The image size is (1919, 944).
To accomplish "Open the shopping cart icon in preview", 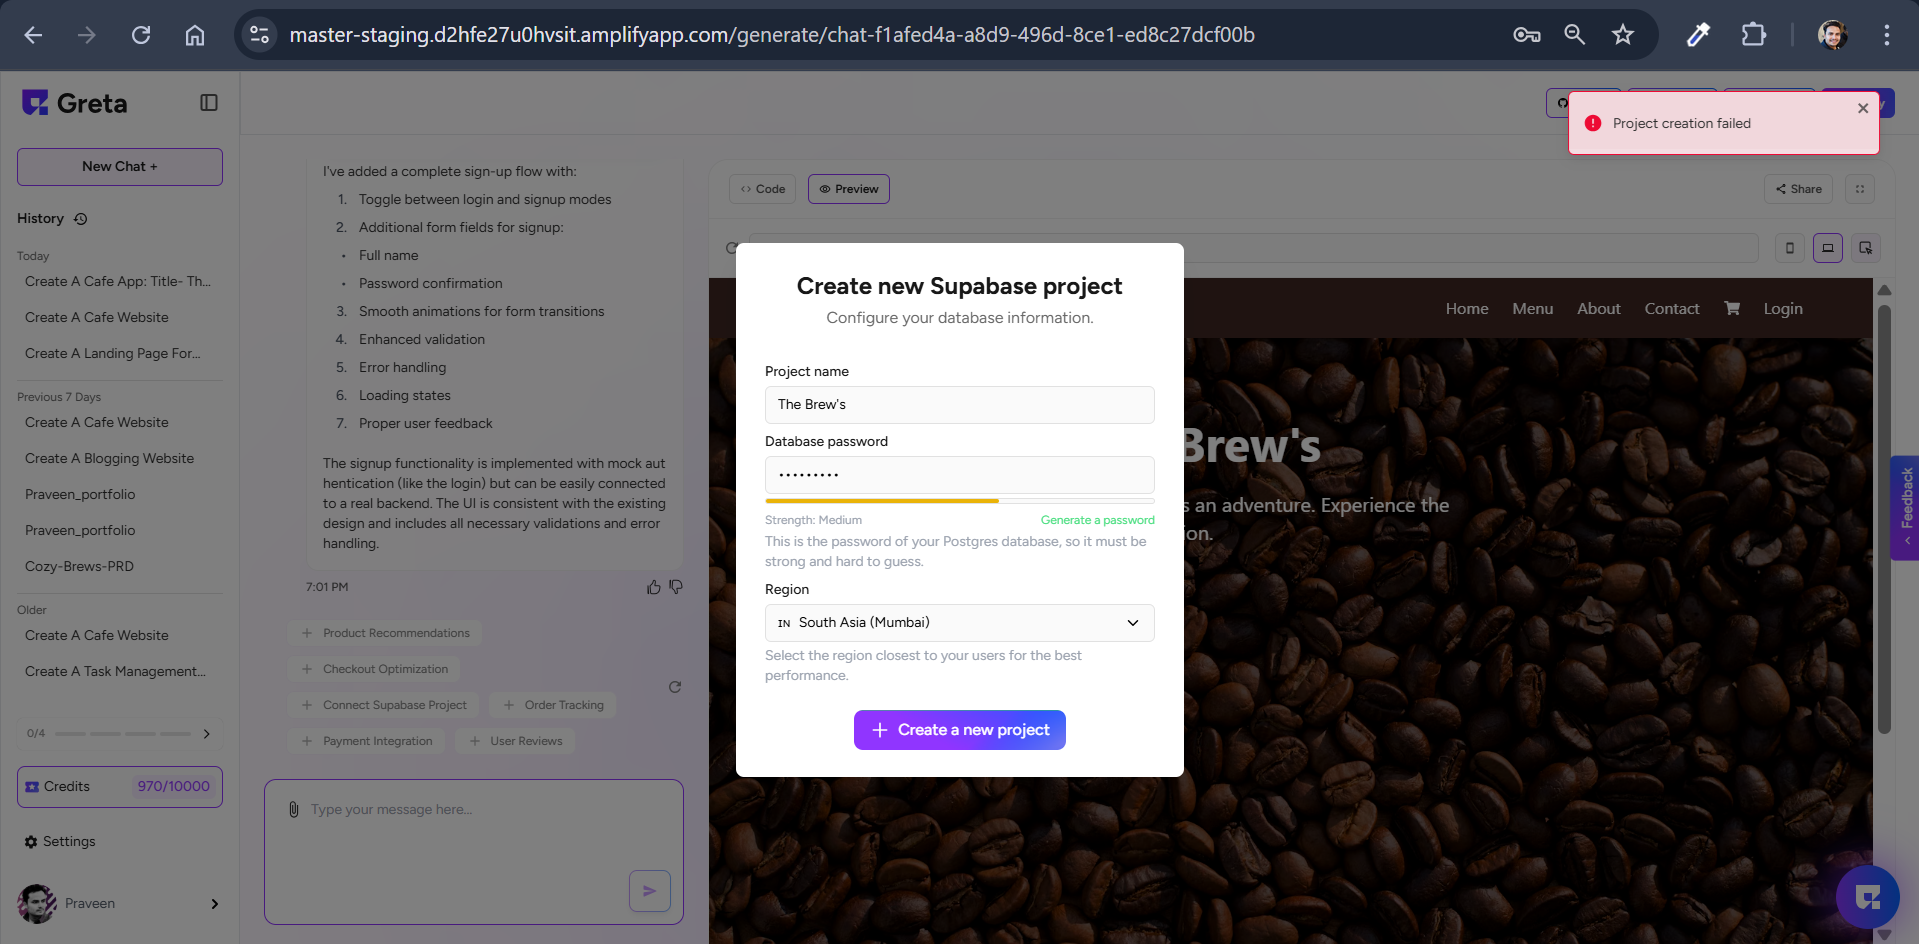I will [x=1732, y=309].
